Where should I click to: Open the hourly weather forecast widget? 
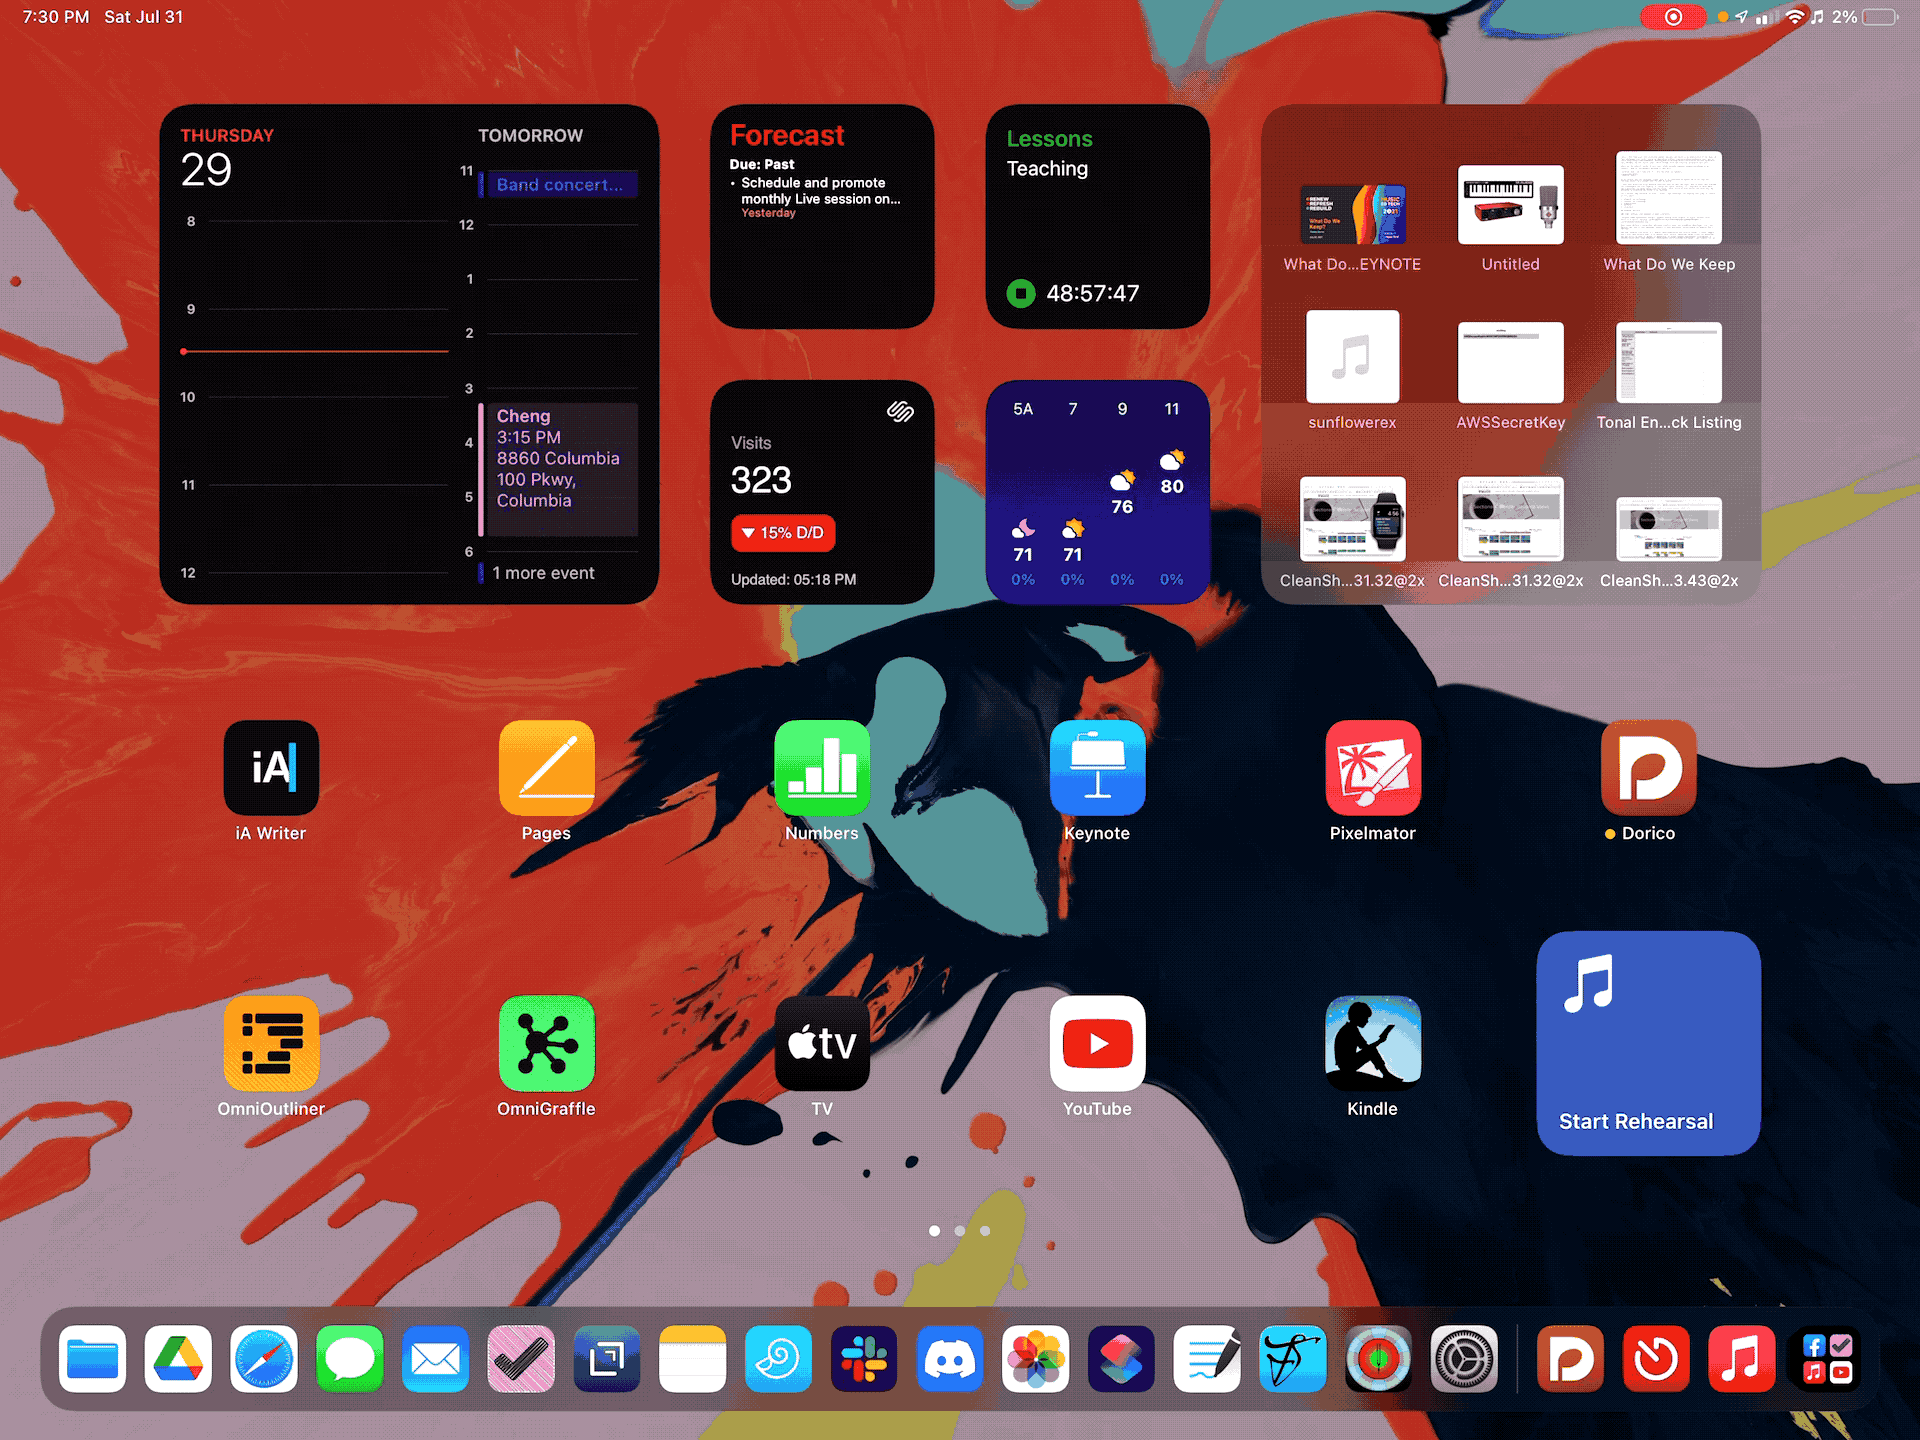coord(1097,492)
